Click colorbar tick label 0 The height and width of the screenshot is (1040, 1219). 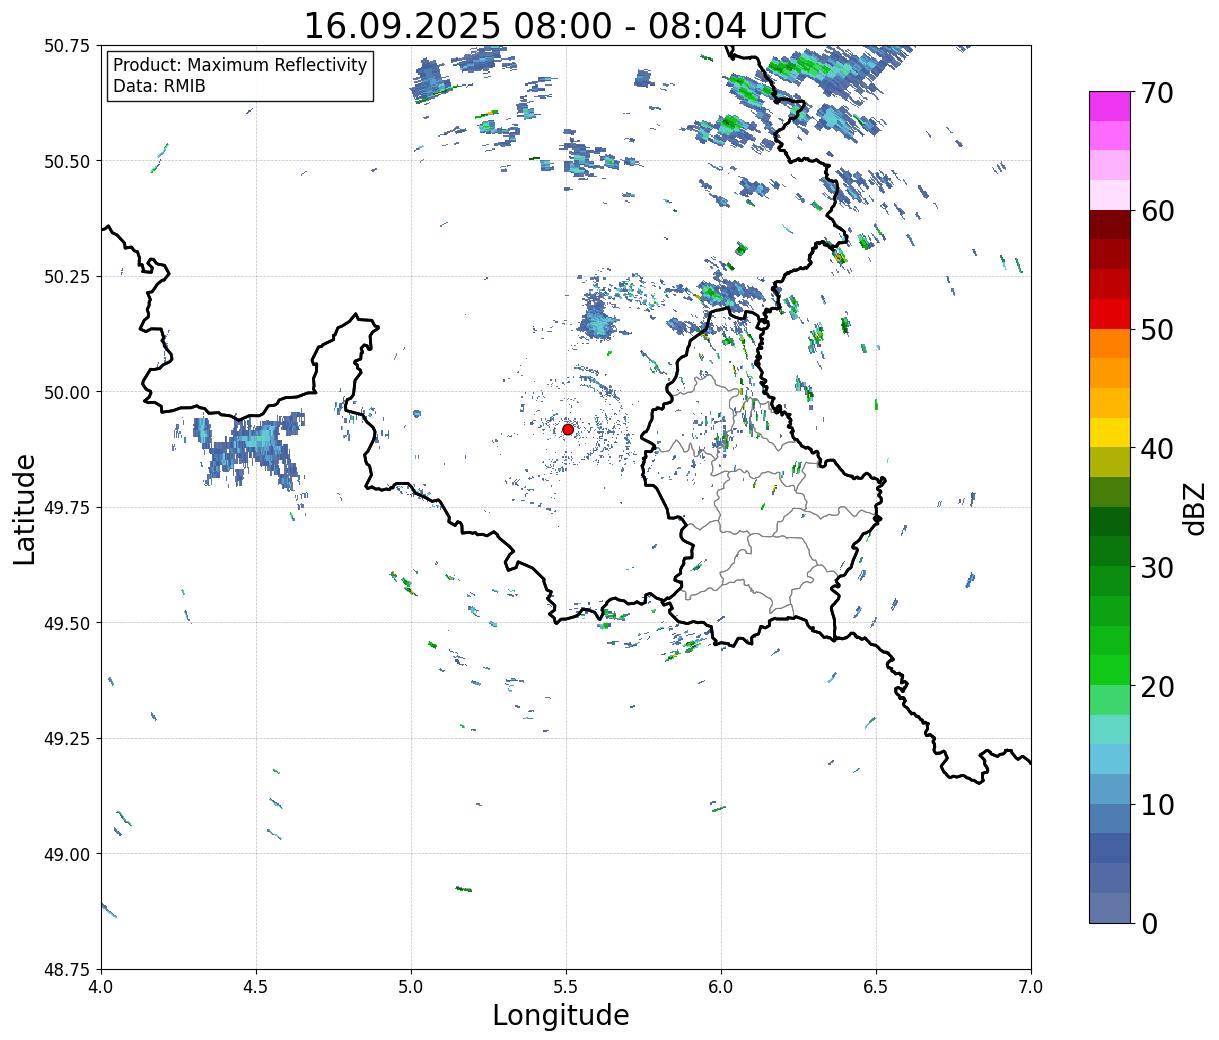[1148, 923]
